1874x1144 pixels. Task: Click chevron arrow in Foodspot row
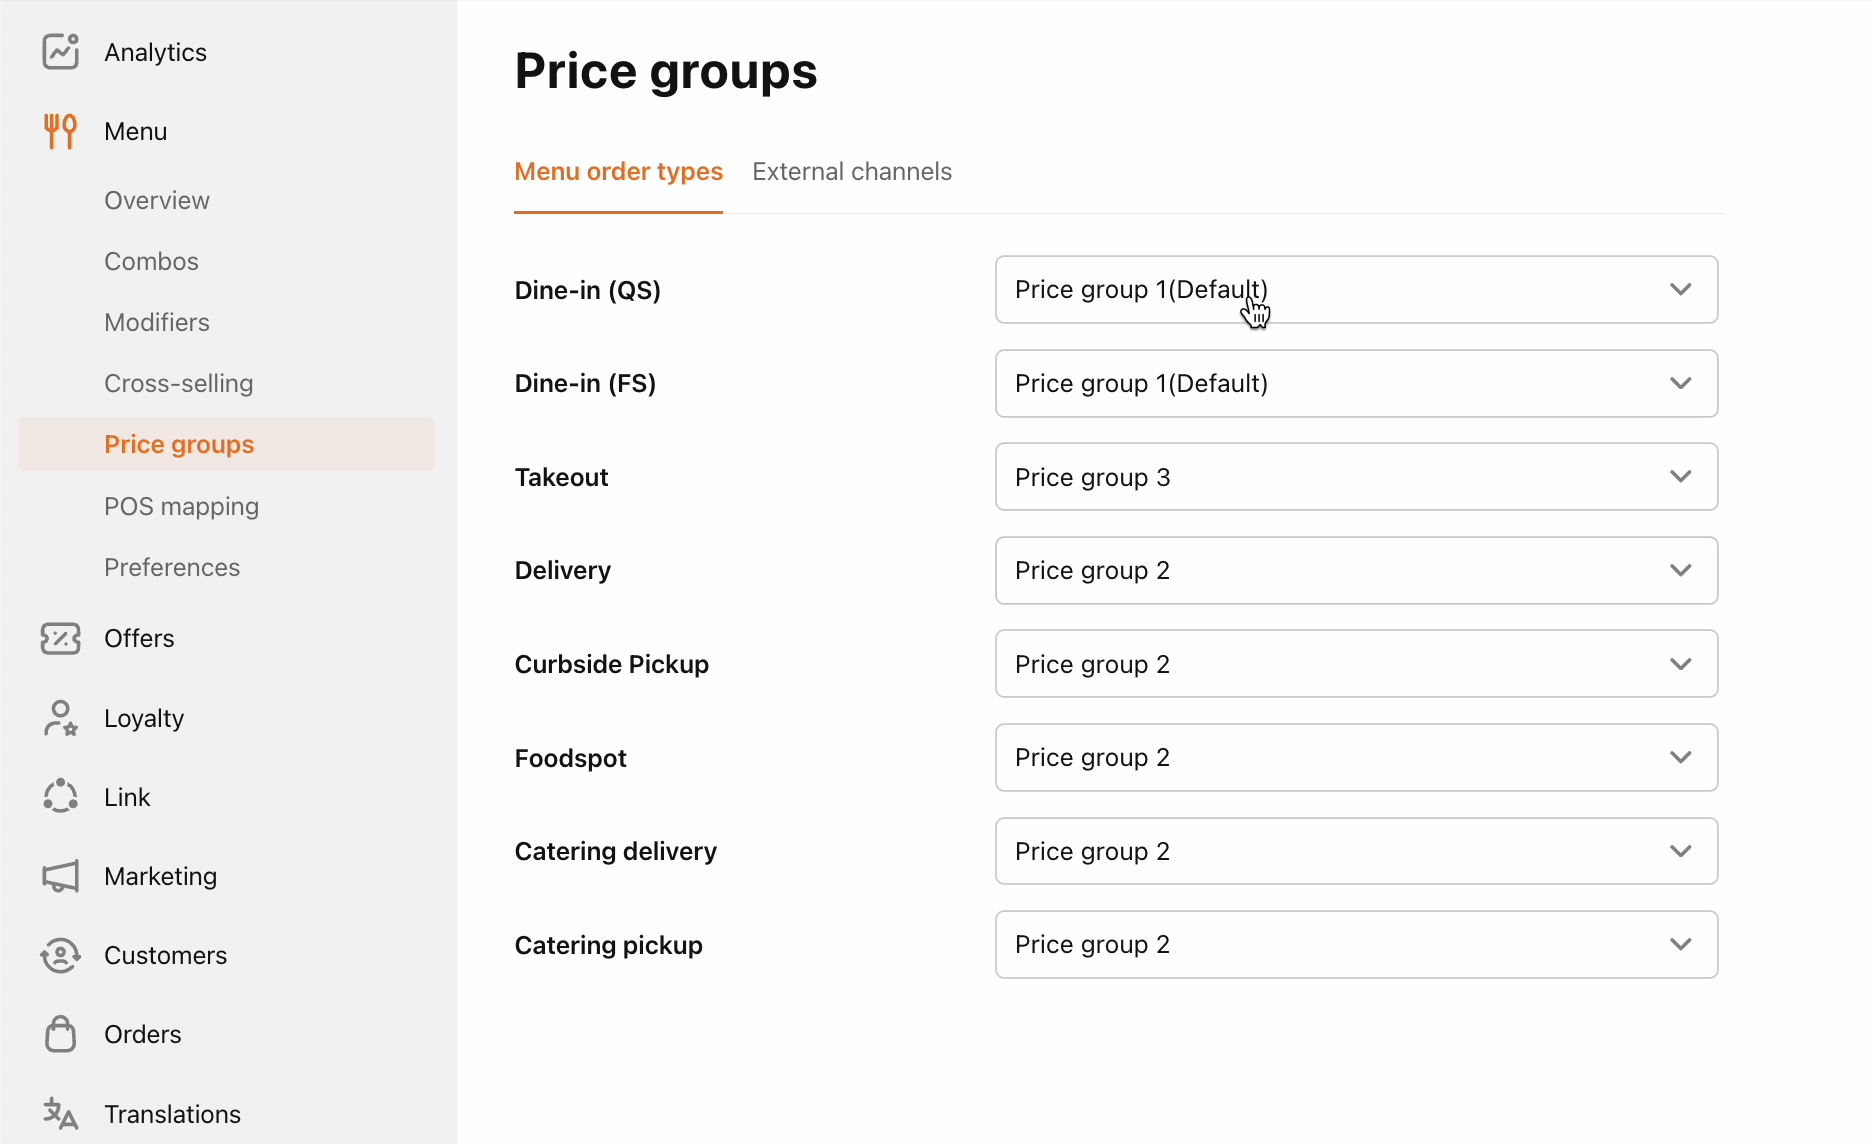tap(1680, 757)
